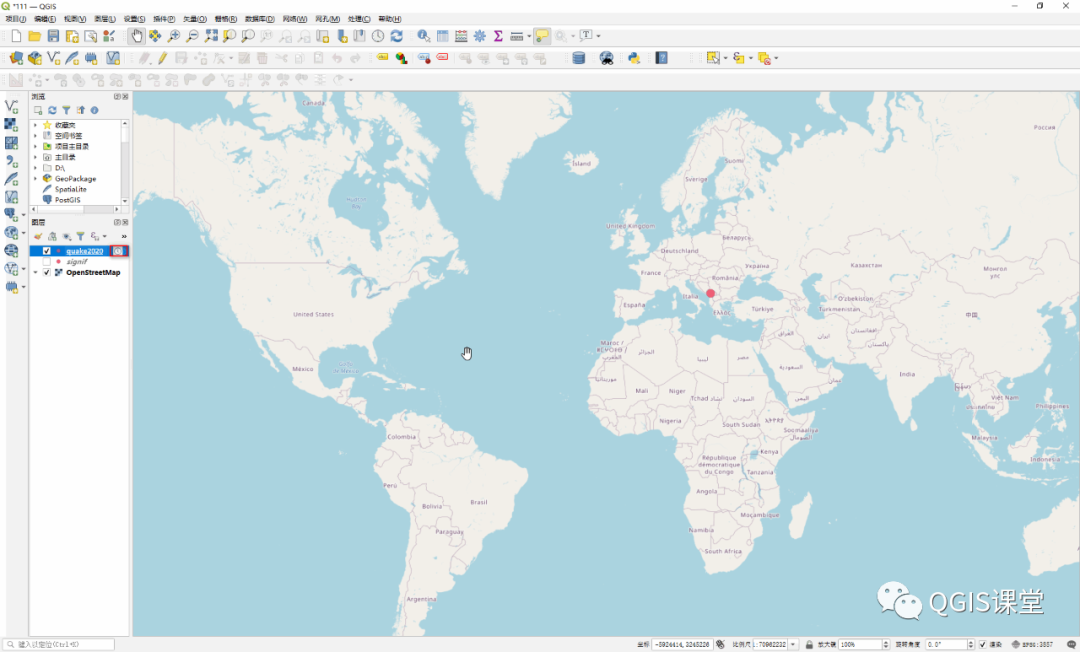Select the PostGIS entry in Browser

(x=68, y=200)
